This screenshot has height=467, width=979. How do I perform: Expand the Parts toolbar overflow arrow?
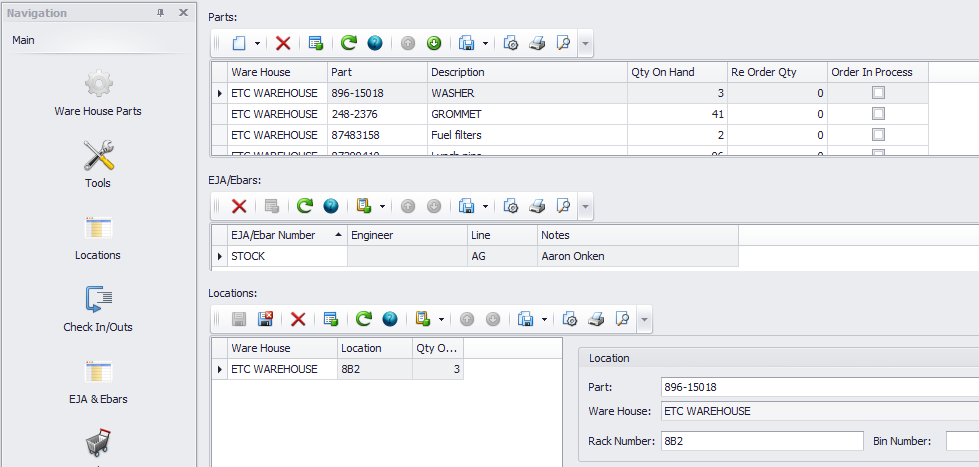coord(585,44)
